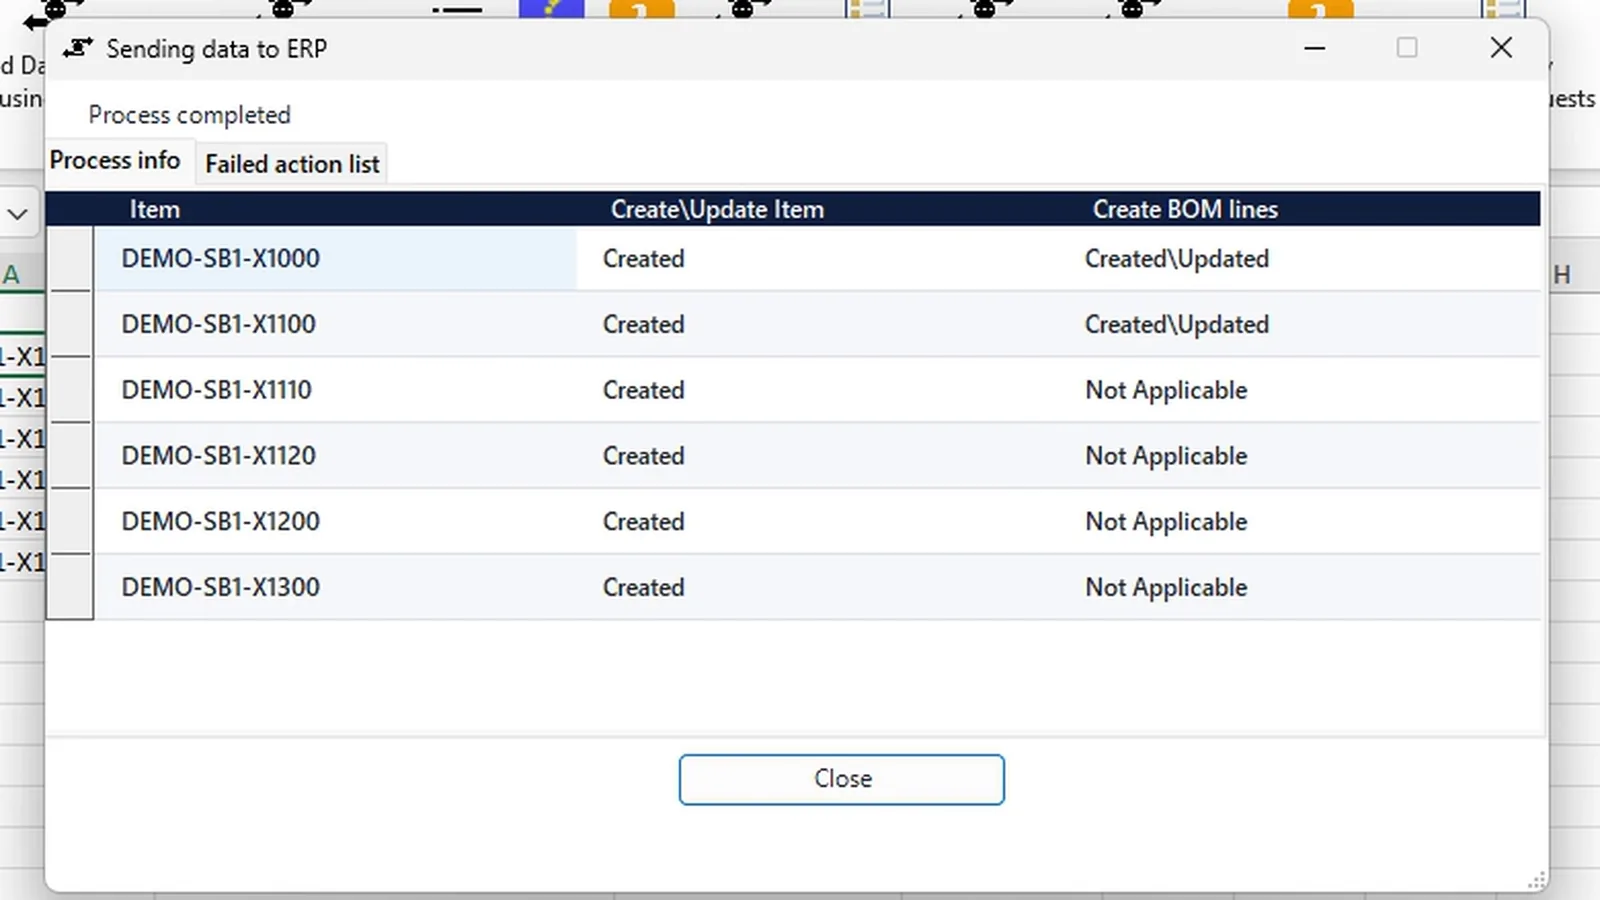Image resolution: width=1600 pixels, height=900 pixels.
Task: Click the dialog resize grip corner
Action: click(x=1537, y=881)
